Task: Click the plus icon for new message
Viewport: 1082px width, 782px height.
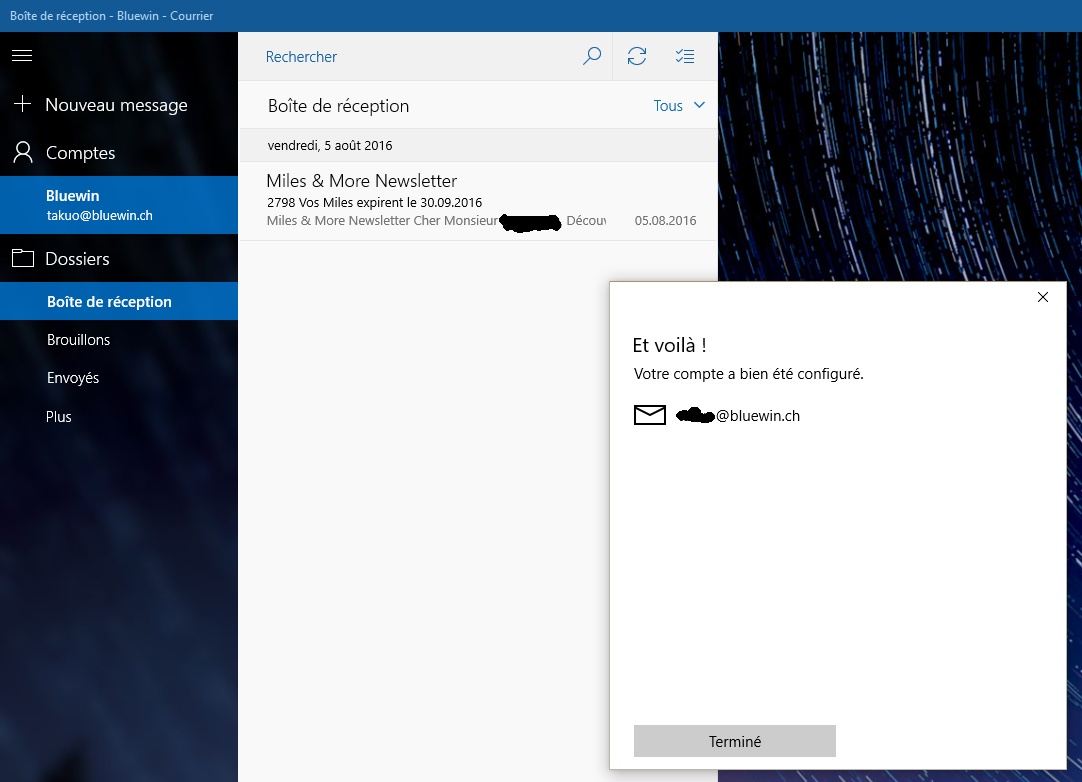Action: 22,104
